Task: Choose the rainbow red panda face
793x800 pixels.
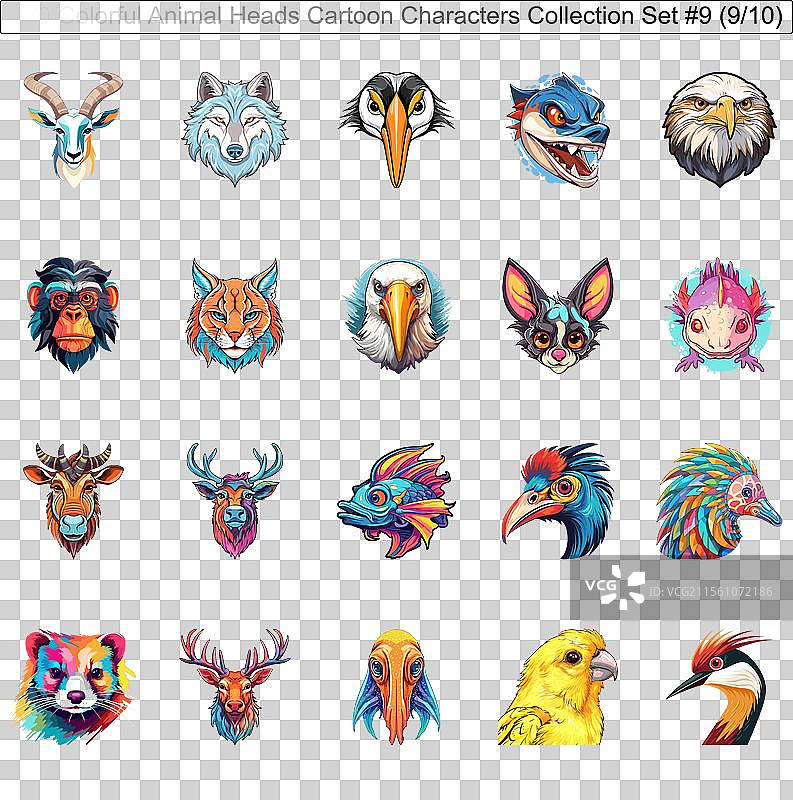Action: point(71,686)
